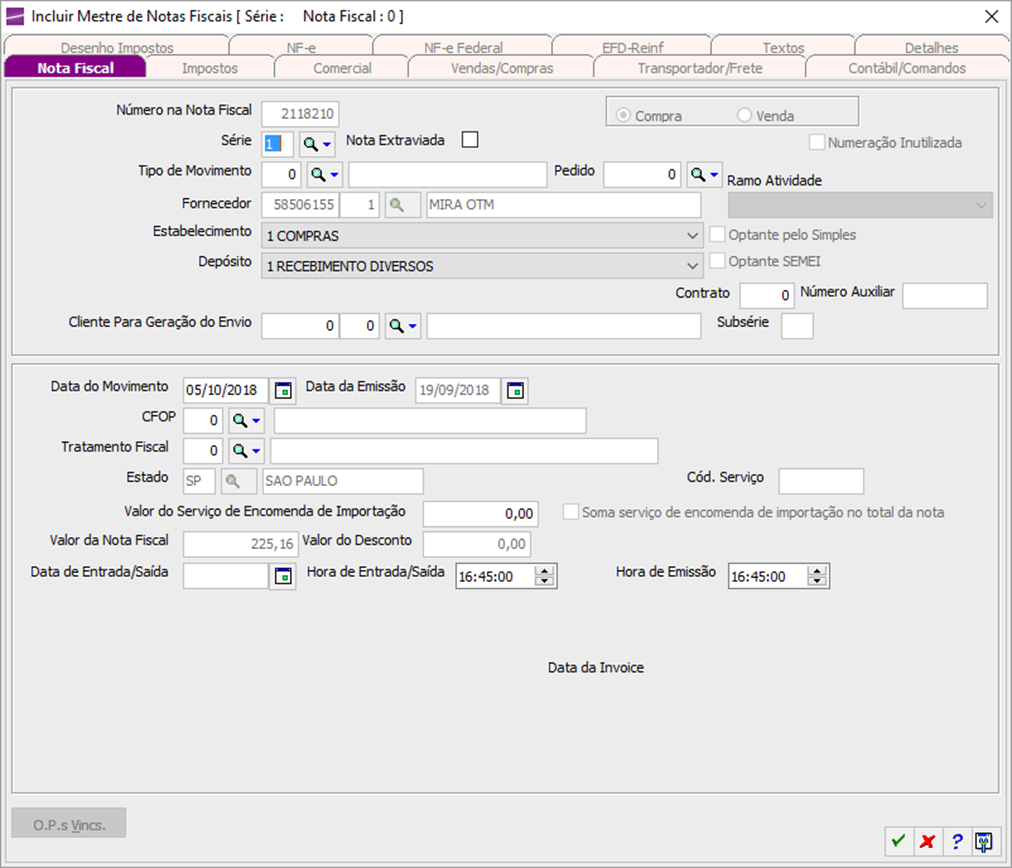Open calendar for Data de Entrada/Saída
The width and height of the screenshot is (1012, 868).
(284, 576)
